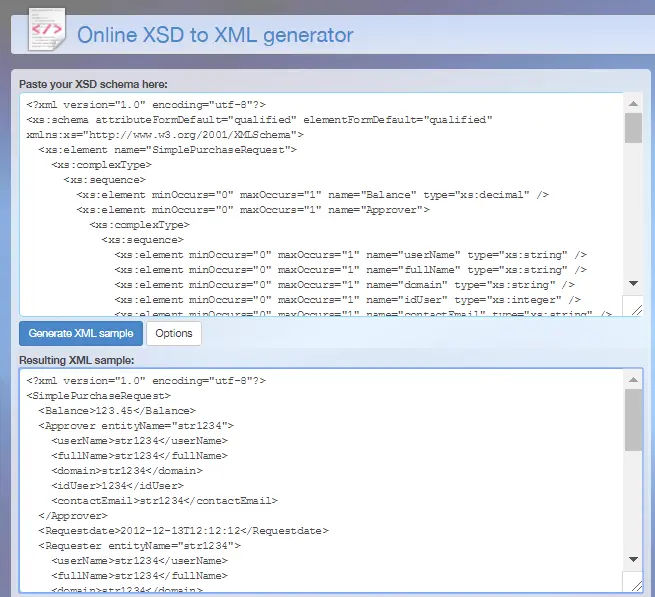Click the XML sample scrollbar down arrow
The height and width of the screenshot is (597, 655).
[633, 559]
